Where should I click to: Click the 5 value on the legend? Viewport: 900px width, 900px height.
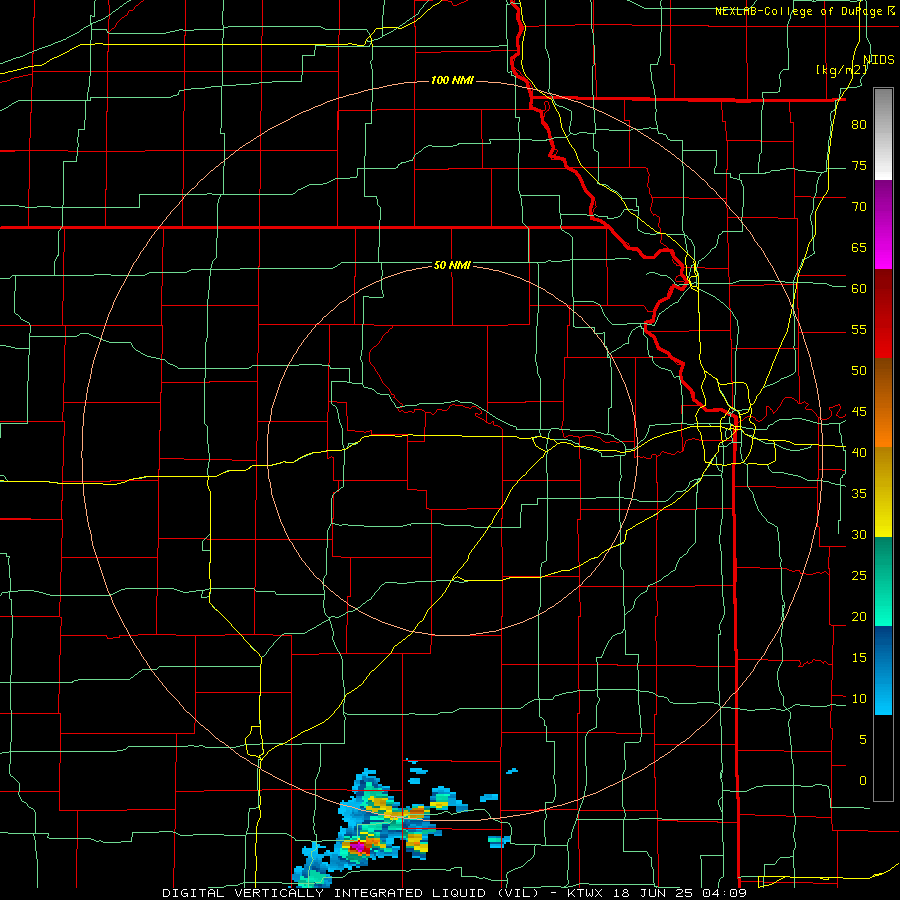(863, 740)
